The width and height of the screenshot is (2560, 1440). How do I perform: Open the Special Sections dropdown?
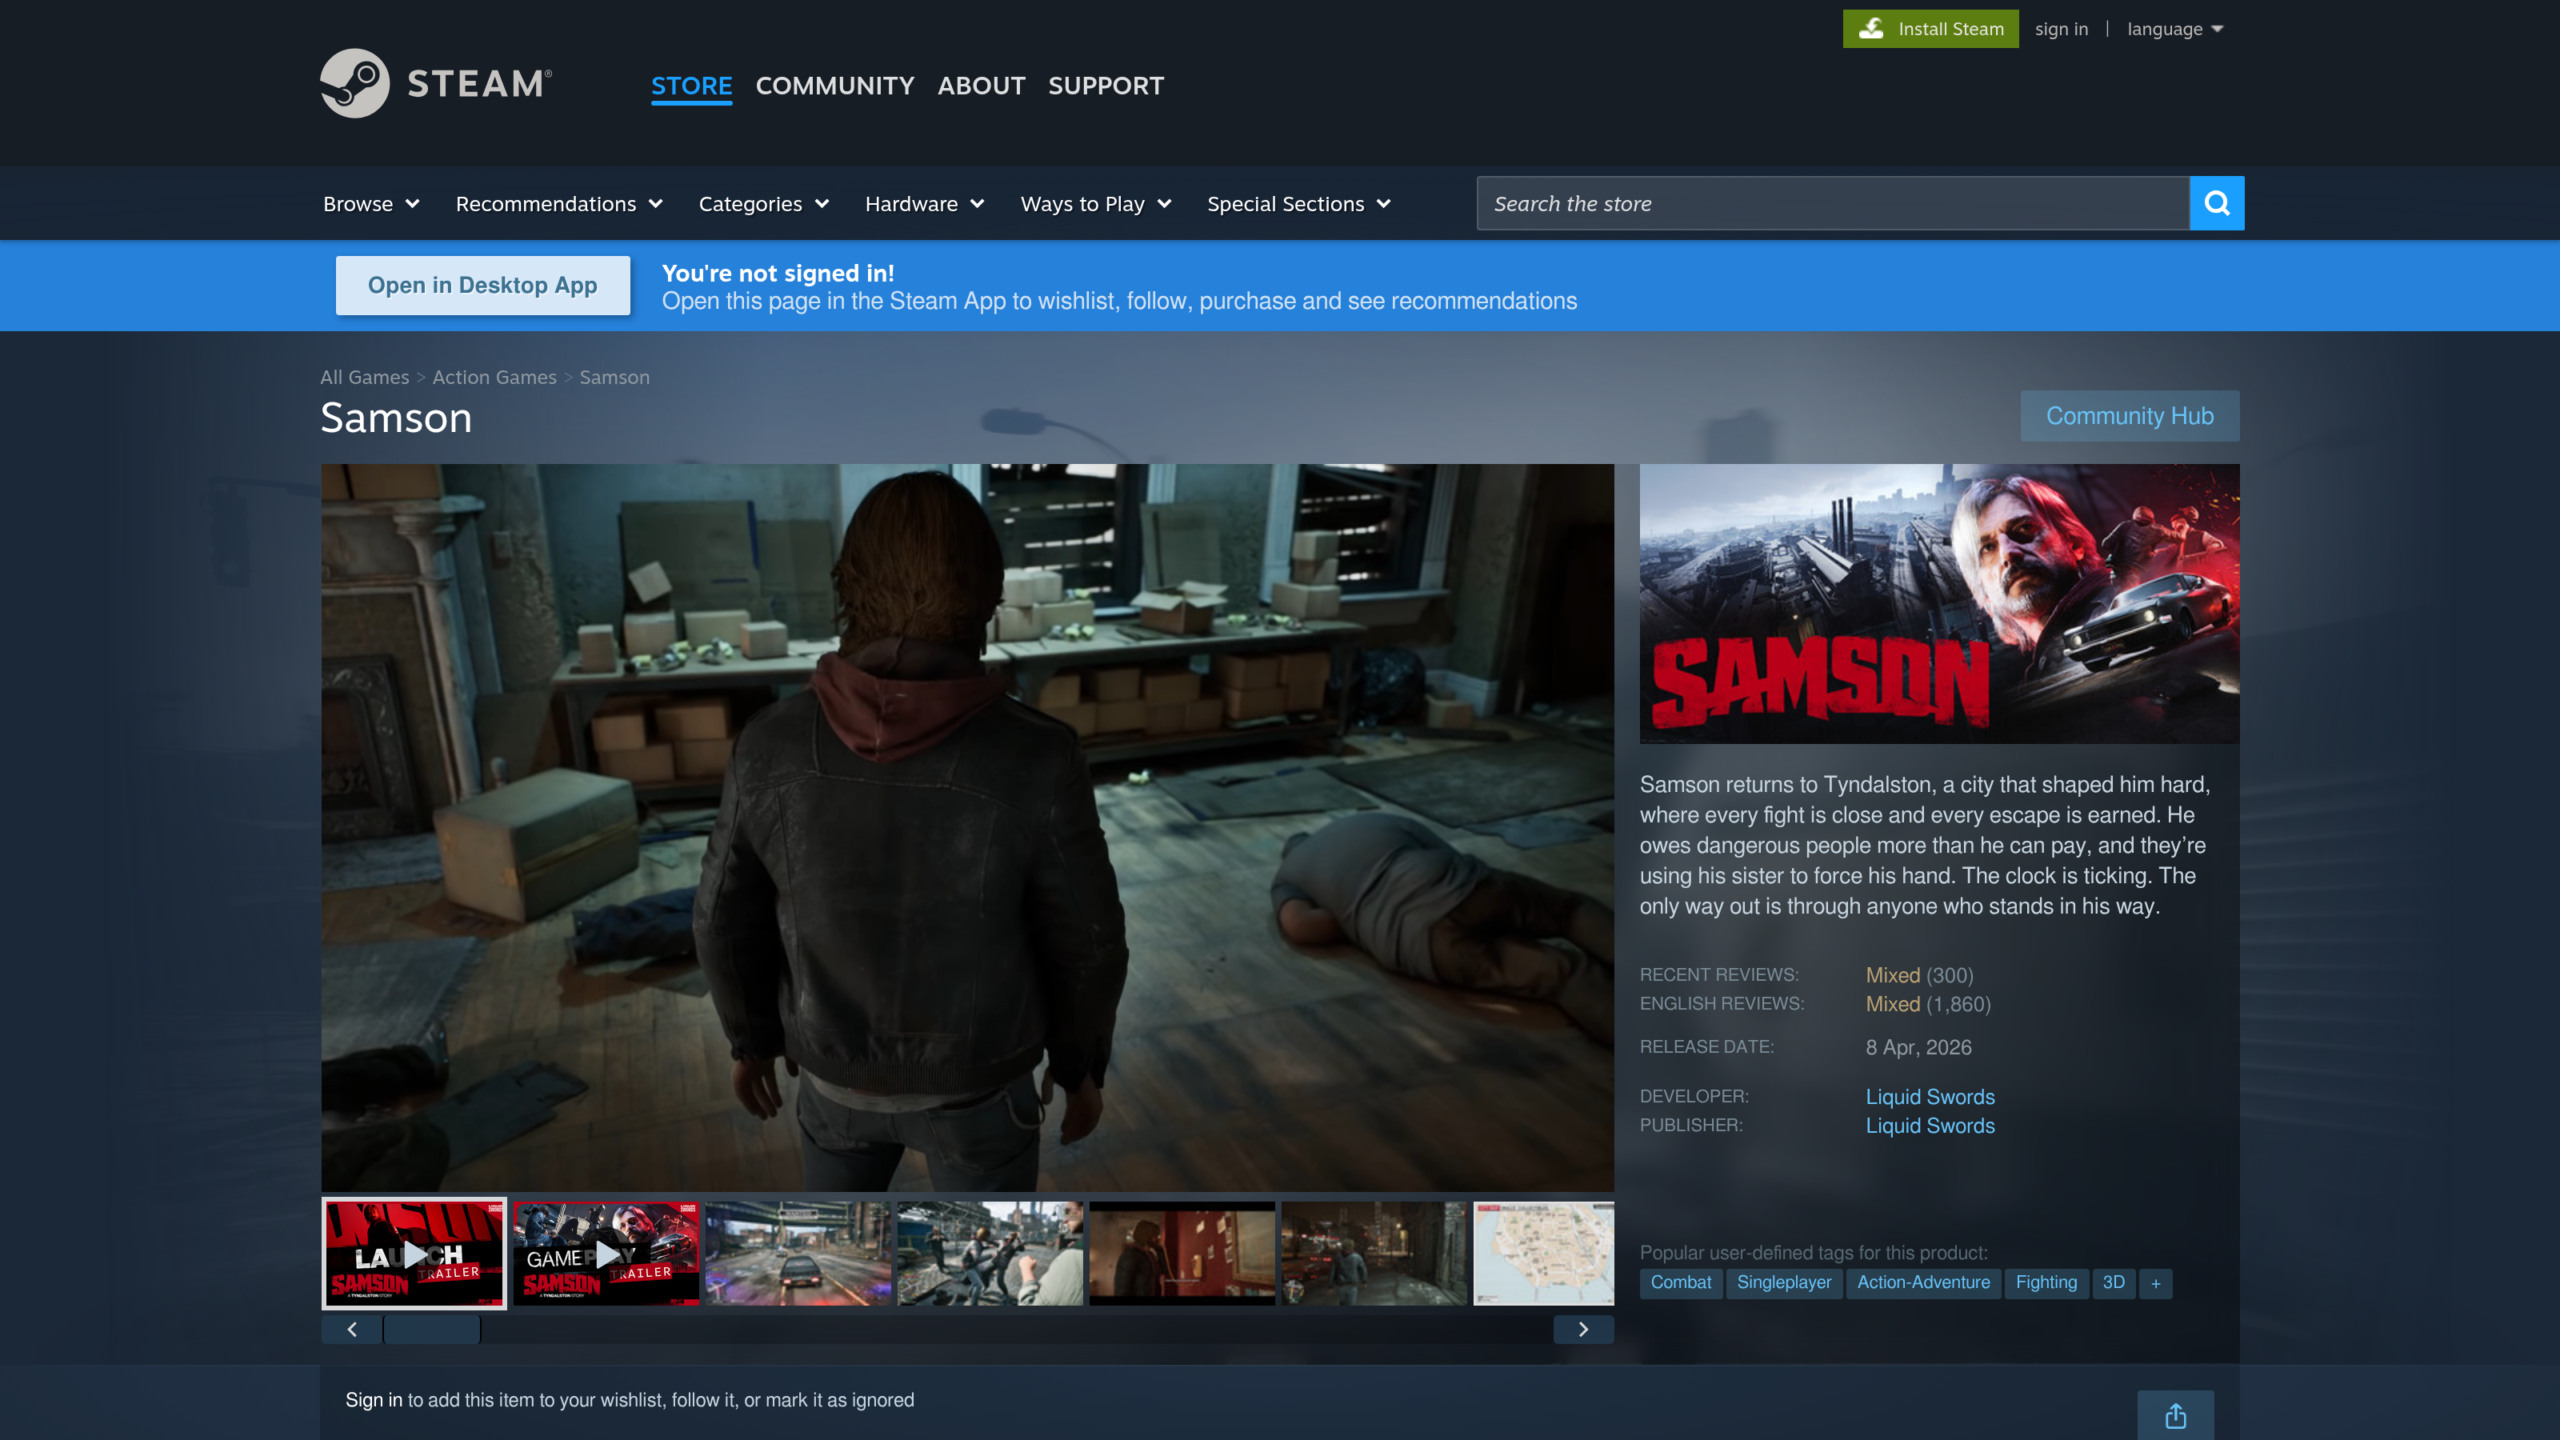click(1299, 204)
